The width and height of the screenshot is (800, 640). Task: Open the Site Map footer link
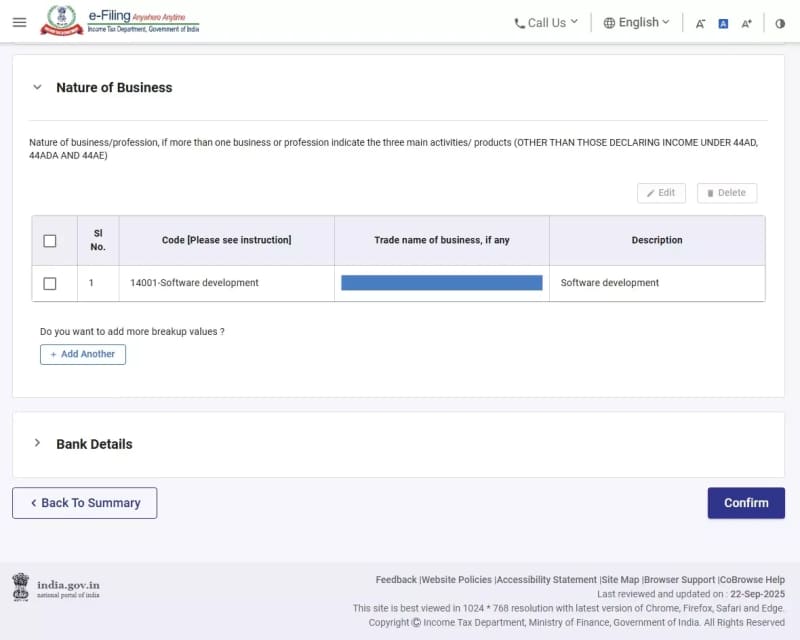pos(620,580)
